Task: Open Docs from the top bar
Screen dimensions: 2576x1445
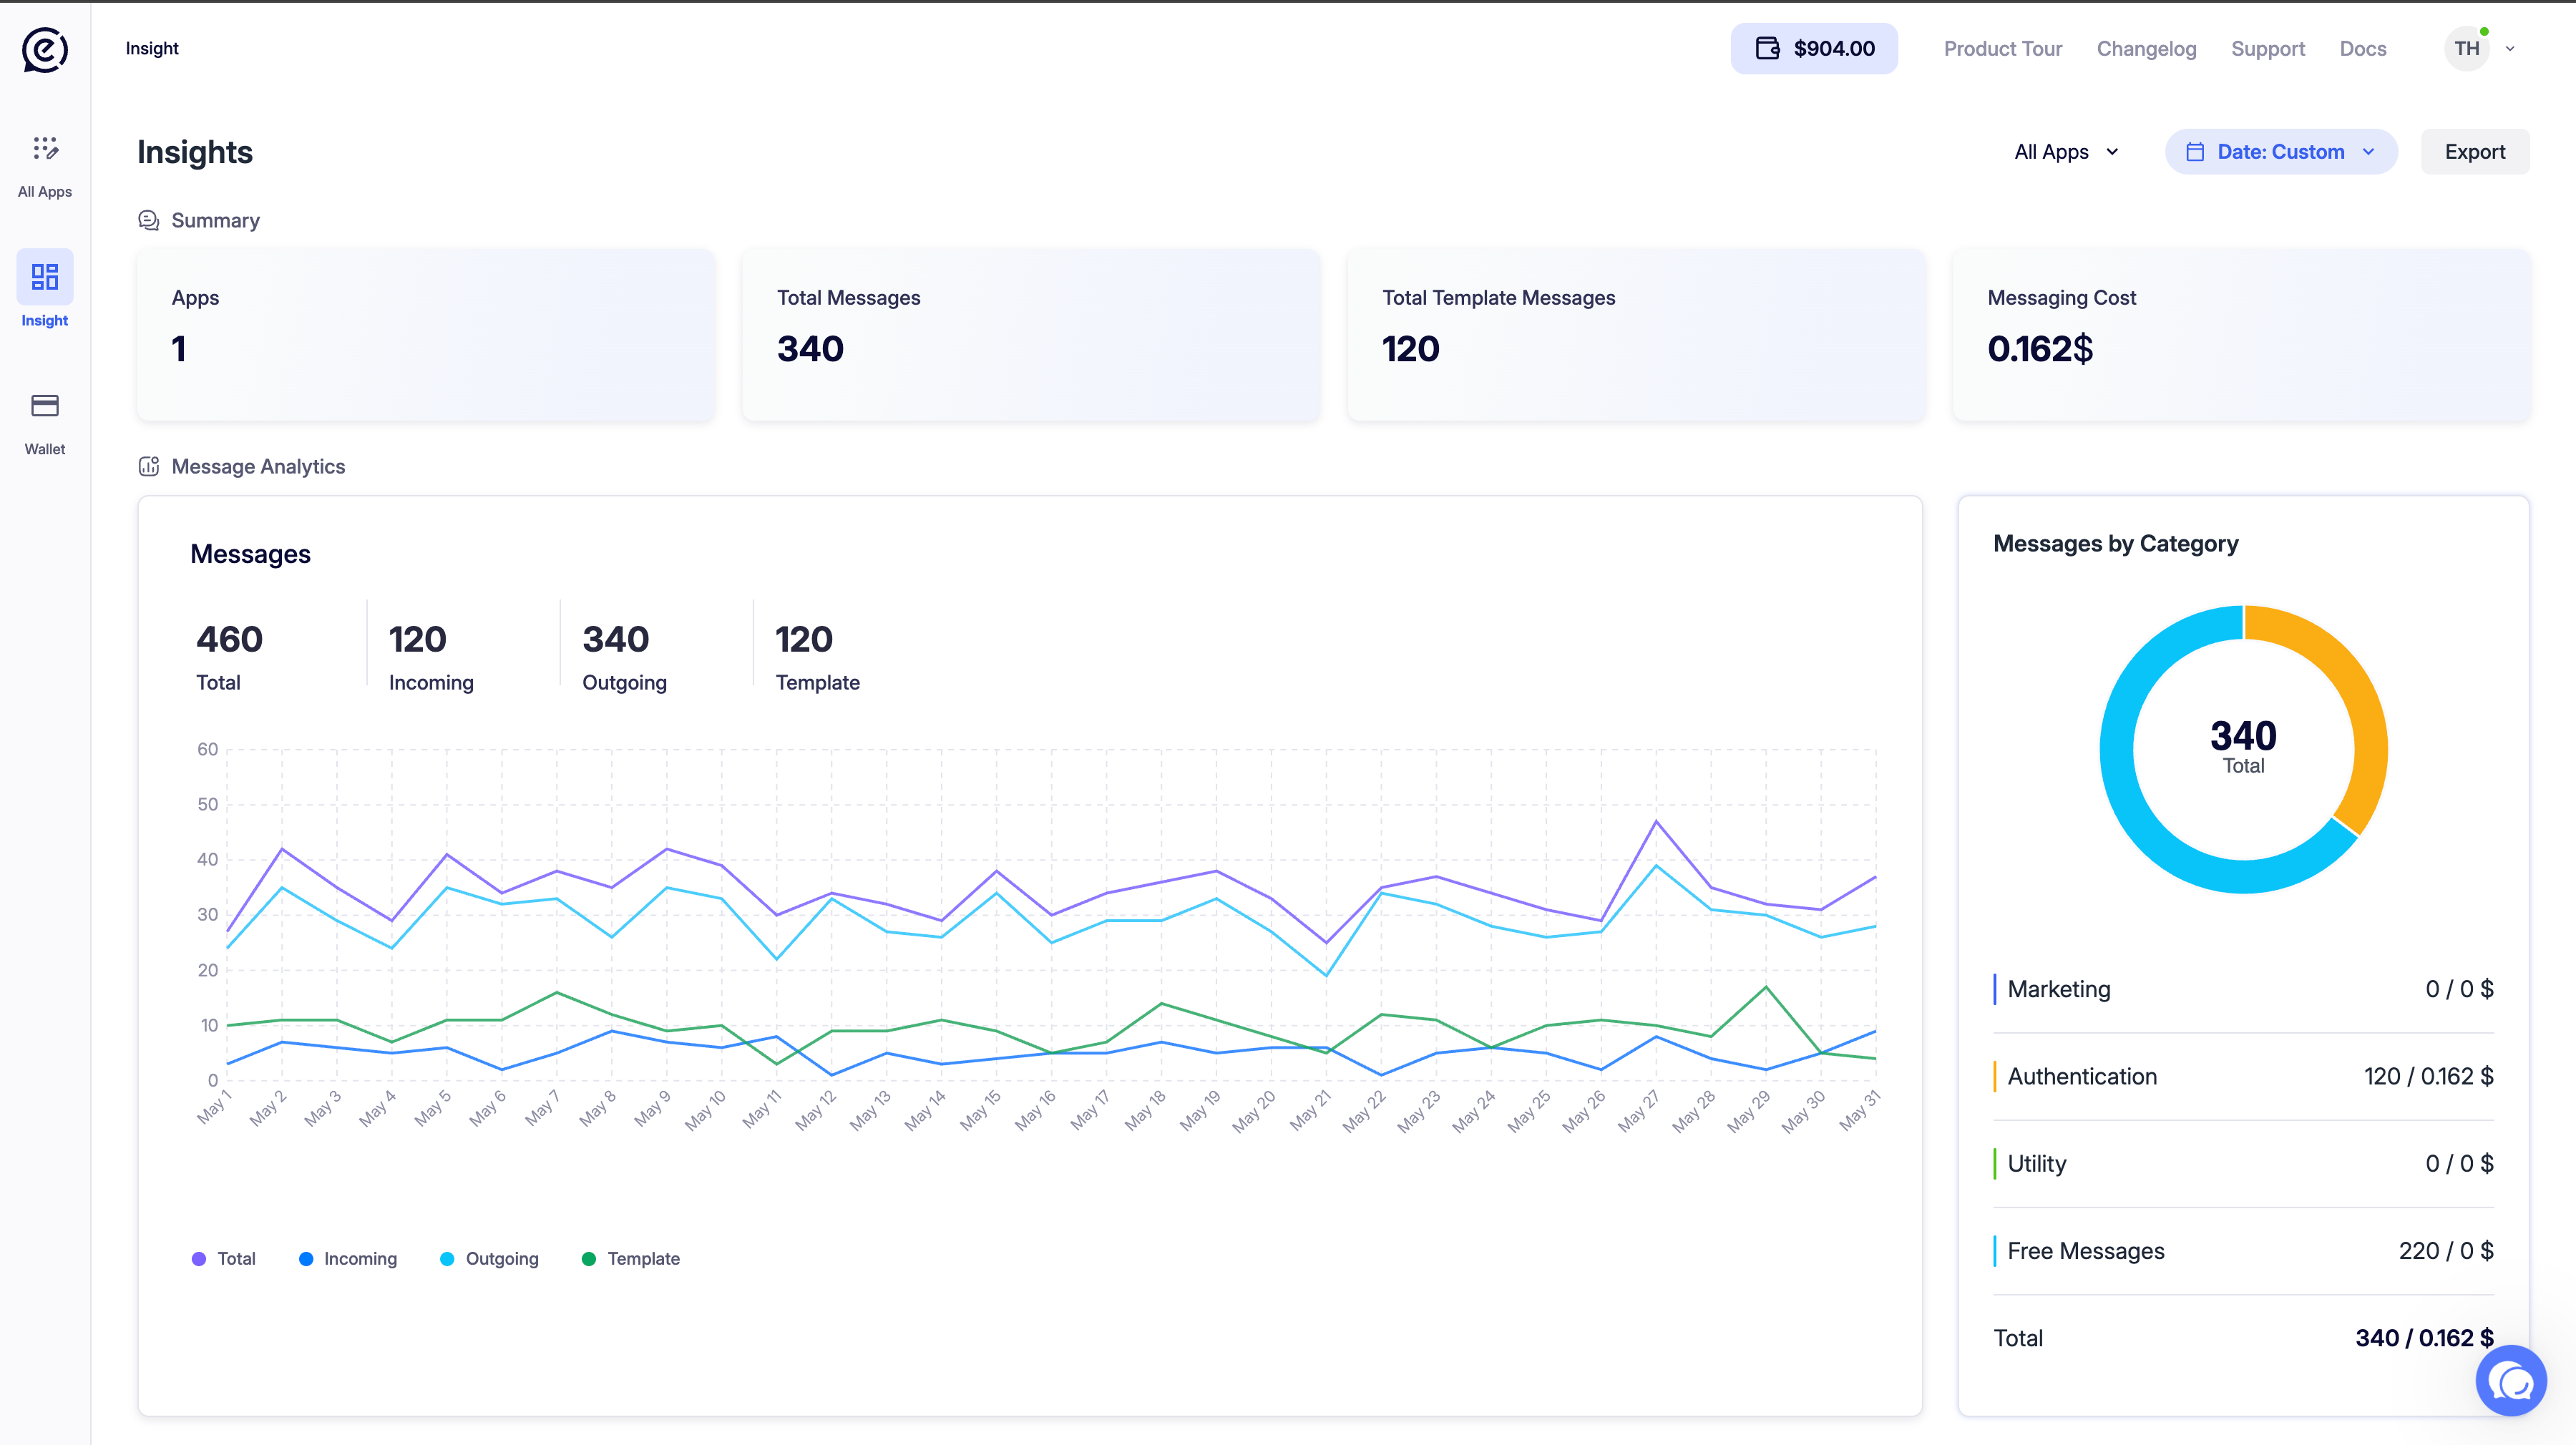Action: tap(2363, 49)
